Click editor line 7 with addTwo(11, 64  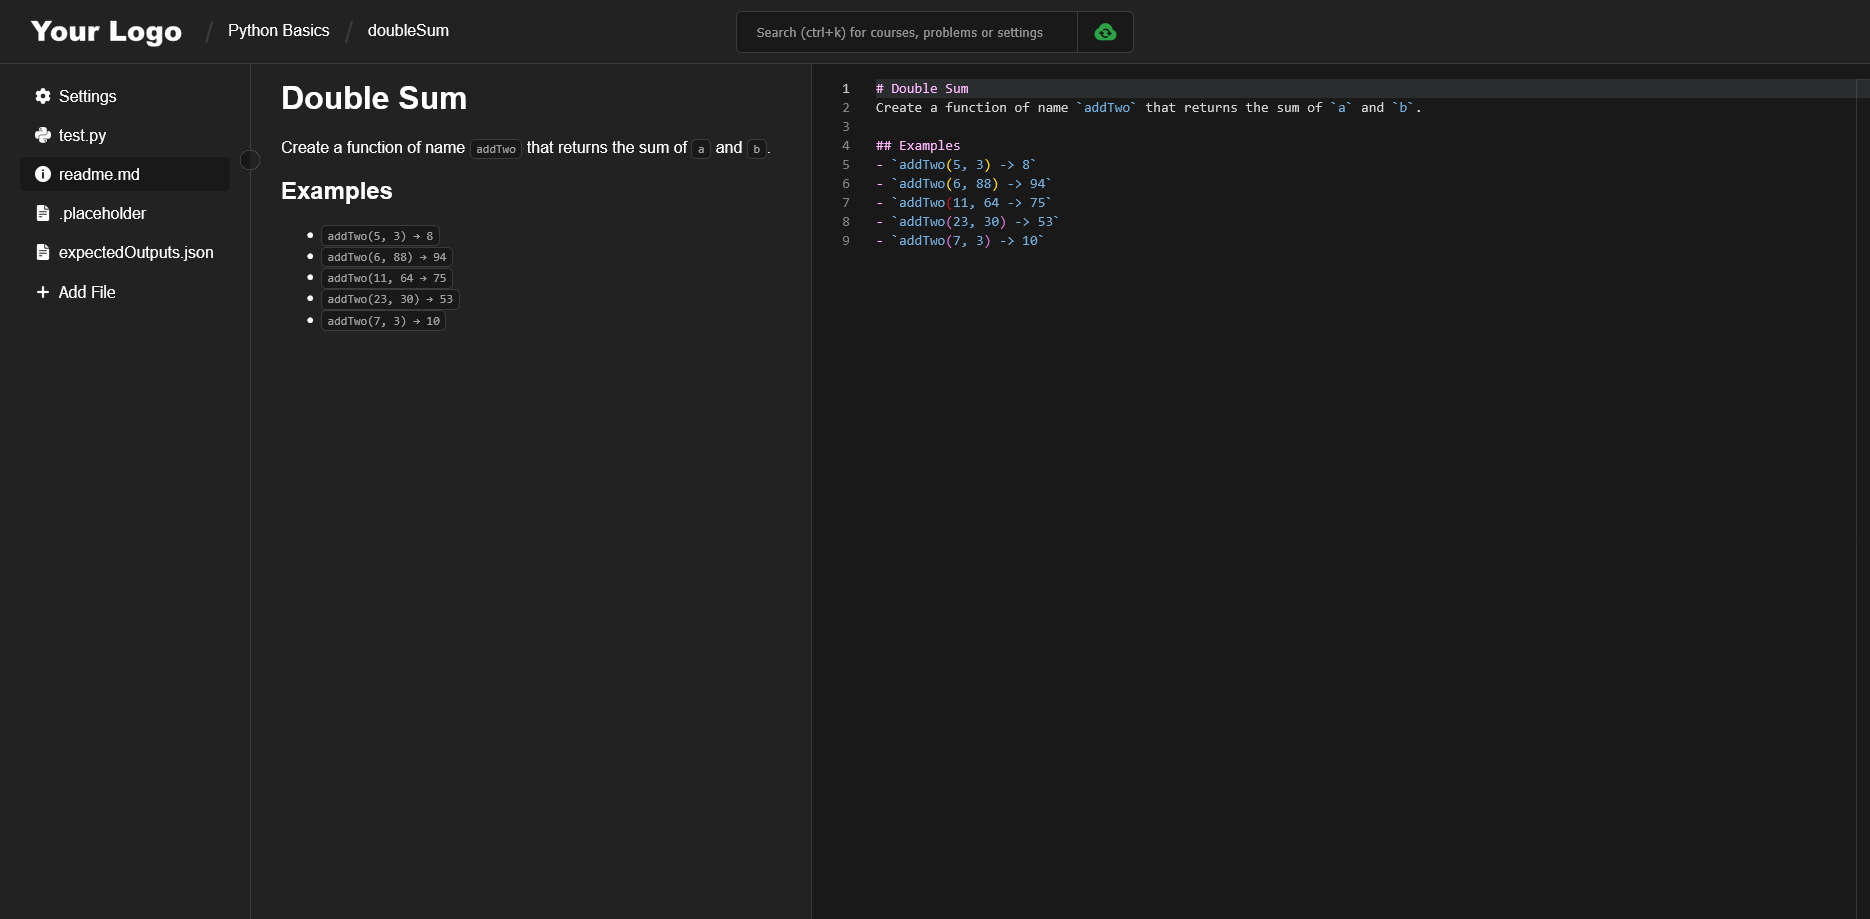point(964,202)
